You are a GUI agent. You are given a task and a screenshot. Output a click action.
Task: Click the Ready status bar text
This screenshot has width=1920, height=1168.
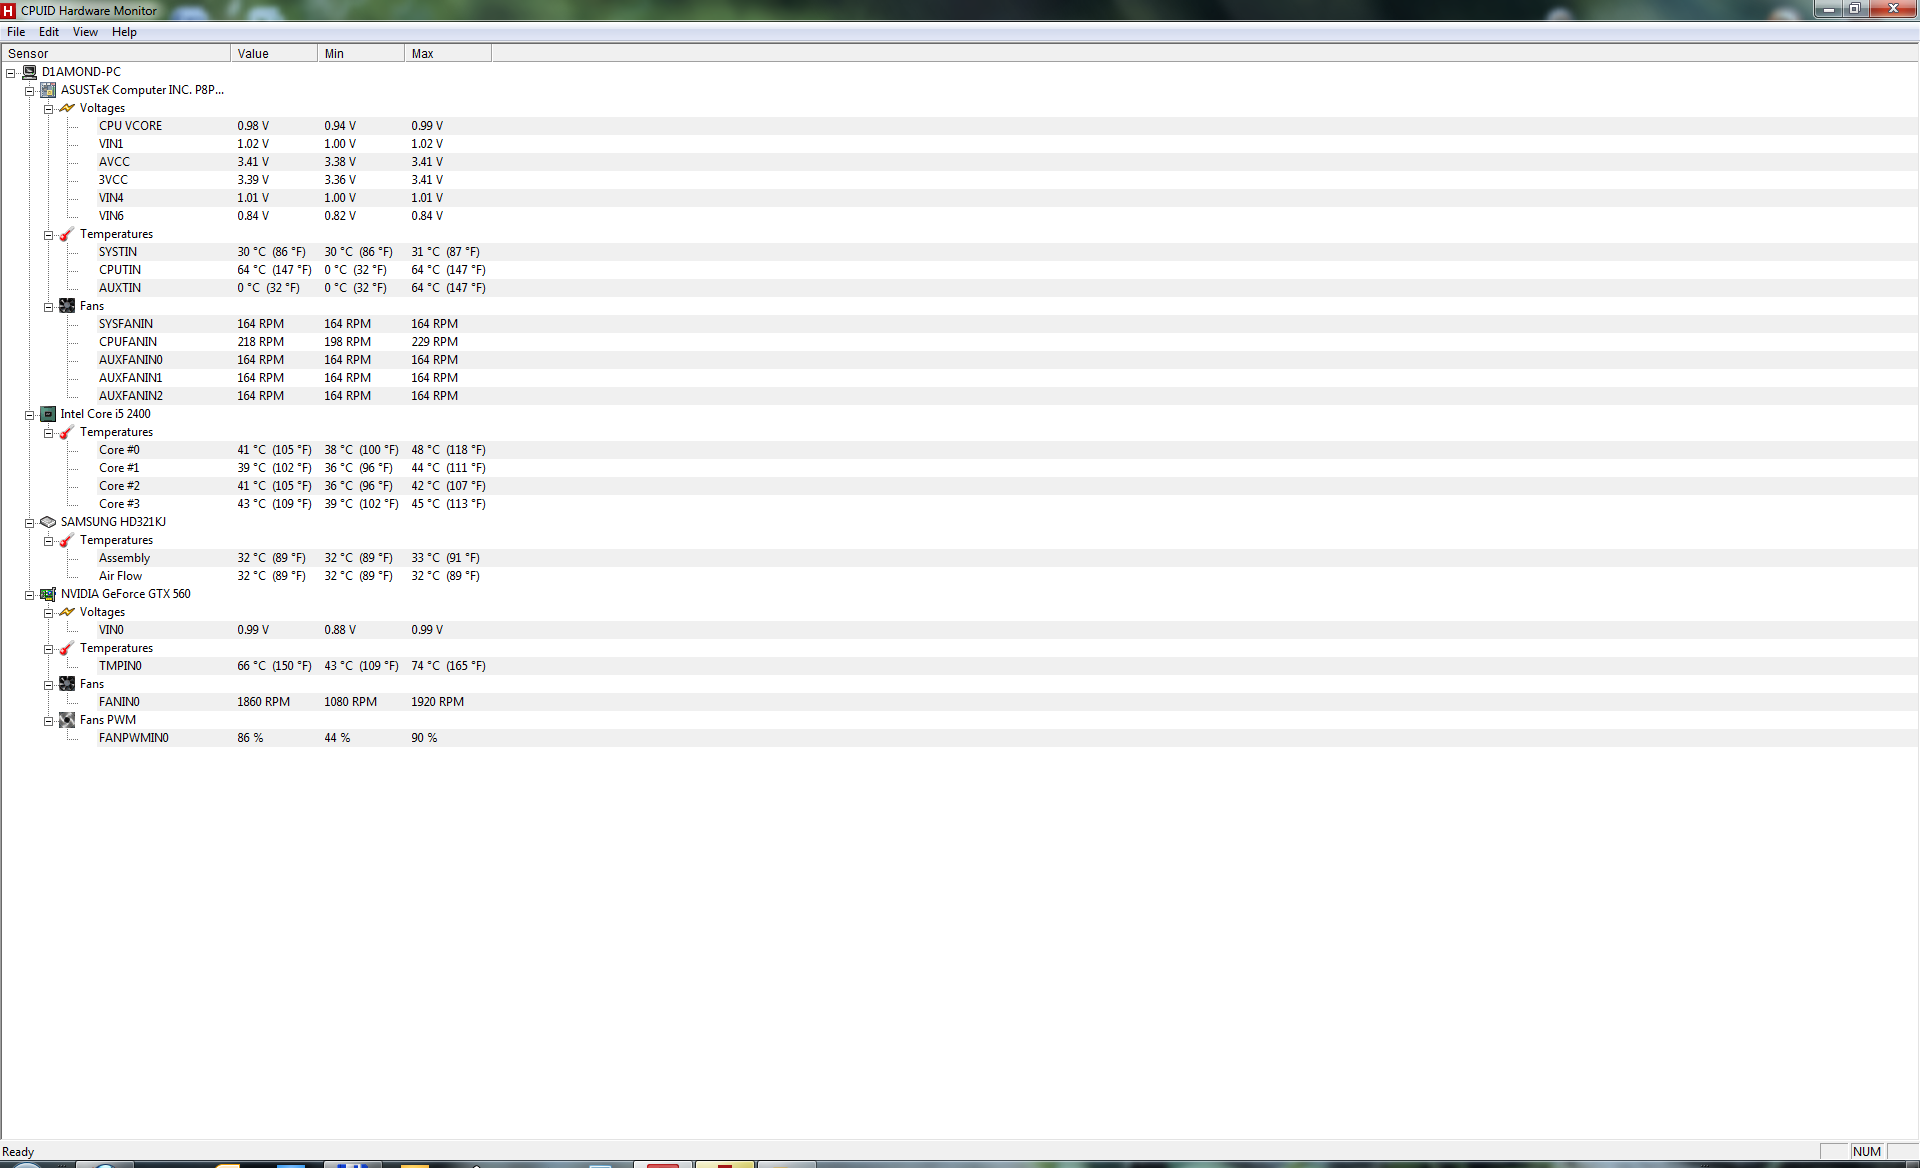[18, 1152]
